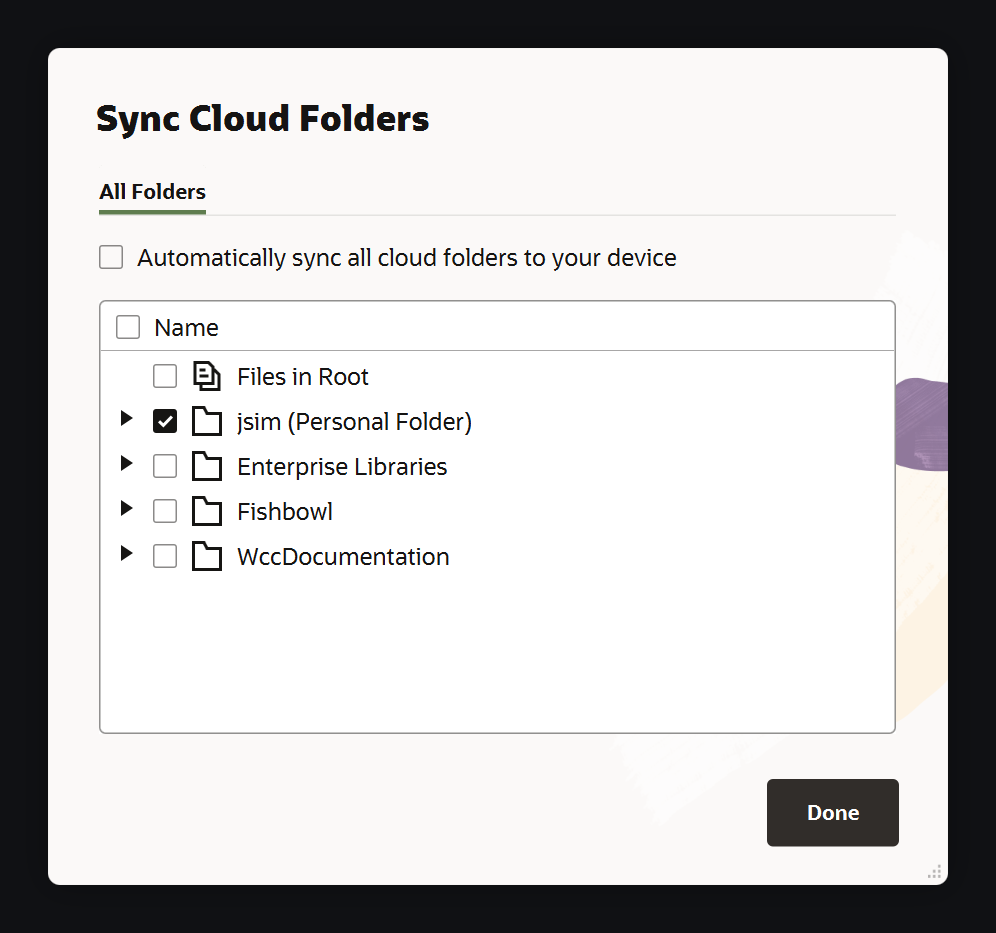Check the Enterprise Libraries checkbox
The image size is (996, 933).
pos(165,466)
